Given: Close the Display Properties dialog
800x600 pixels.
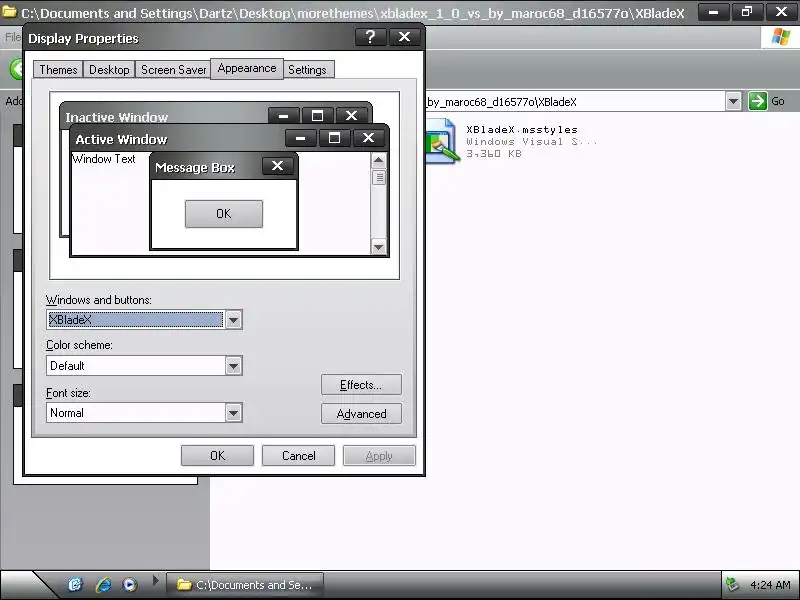Looking at the screenshot, I should pos(404,37).
